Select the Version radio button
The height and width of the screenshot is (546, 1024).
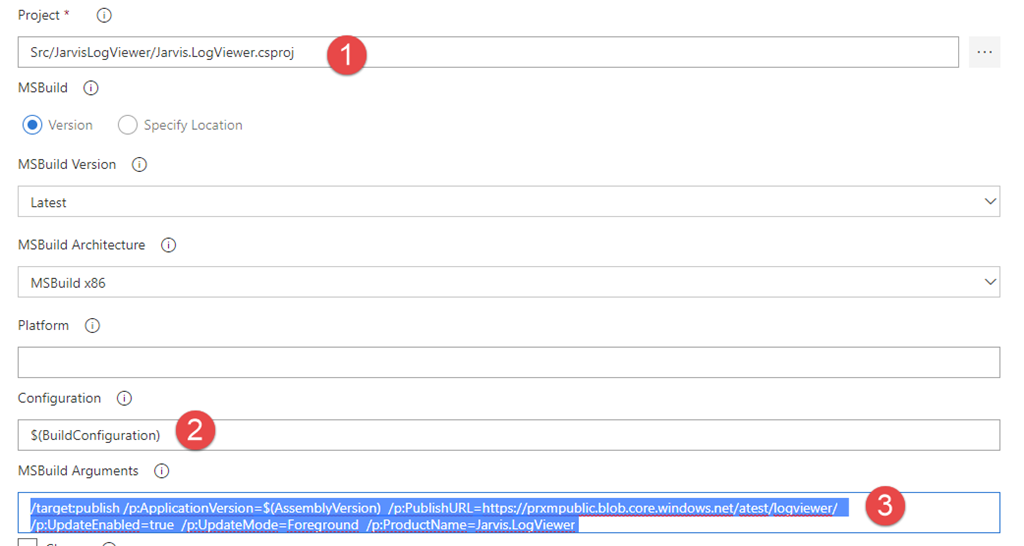[x=33, y=125]
